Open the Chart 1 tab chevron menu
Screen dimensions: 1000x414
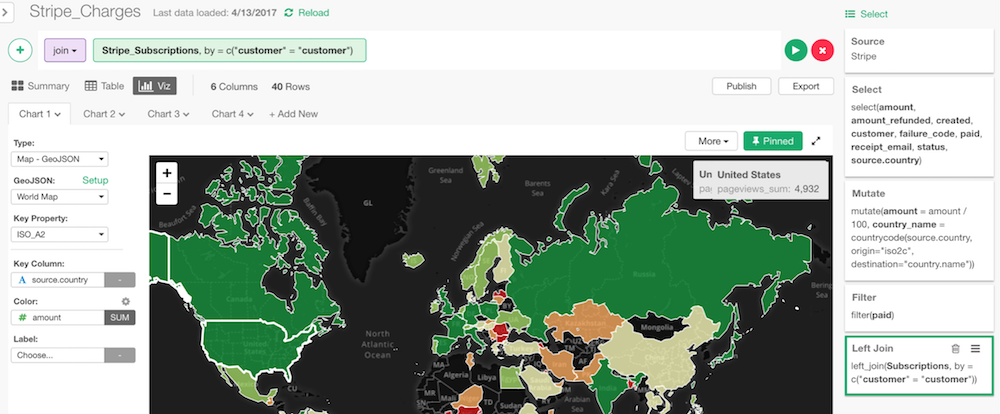(58, 115)
